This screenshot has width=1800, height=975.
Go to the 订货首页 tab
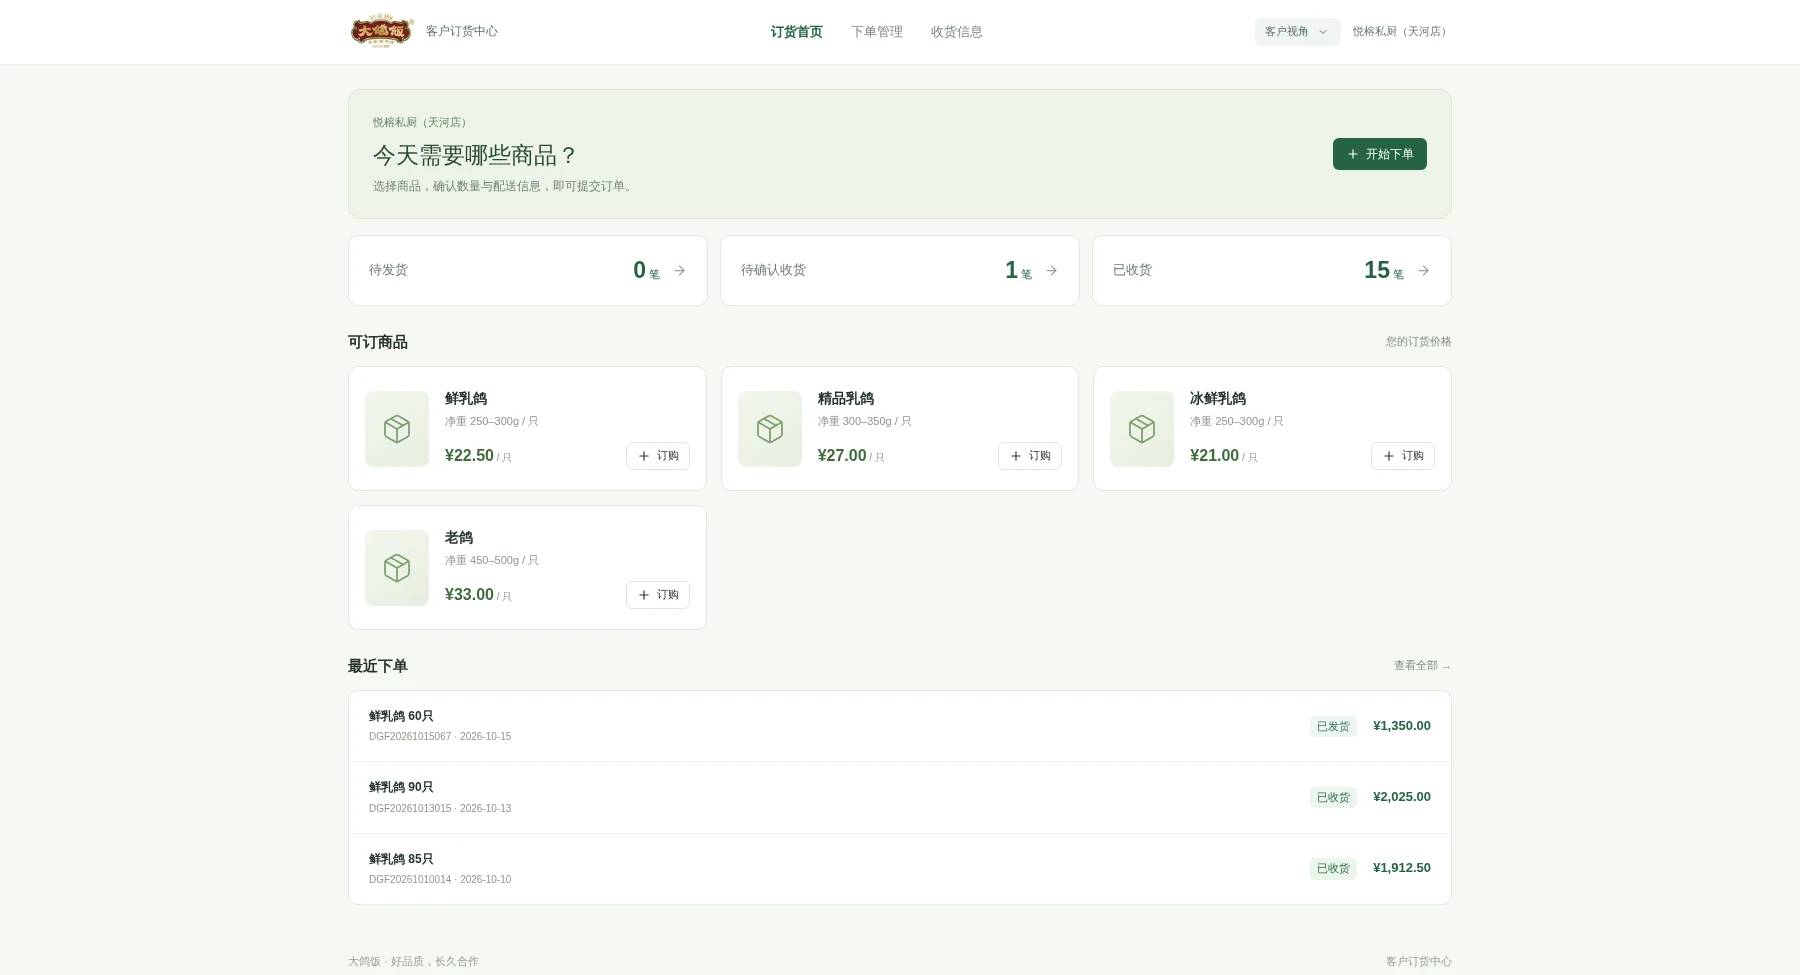(797, 32)
